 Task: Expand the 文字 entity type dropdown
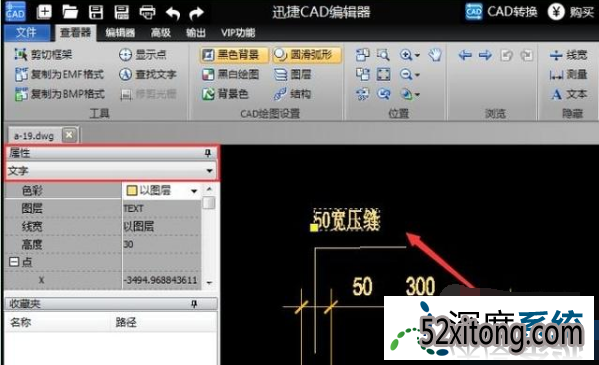(x=209, y=170)
